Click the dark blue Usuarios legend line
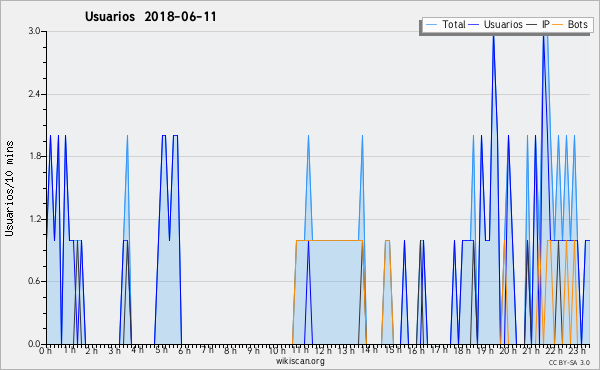600x370 pixels. tap(474, 25)
